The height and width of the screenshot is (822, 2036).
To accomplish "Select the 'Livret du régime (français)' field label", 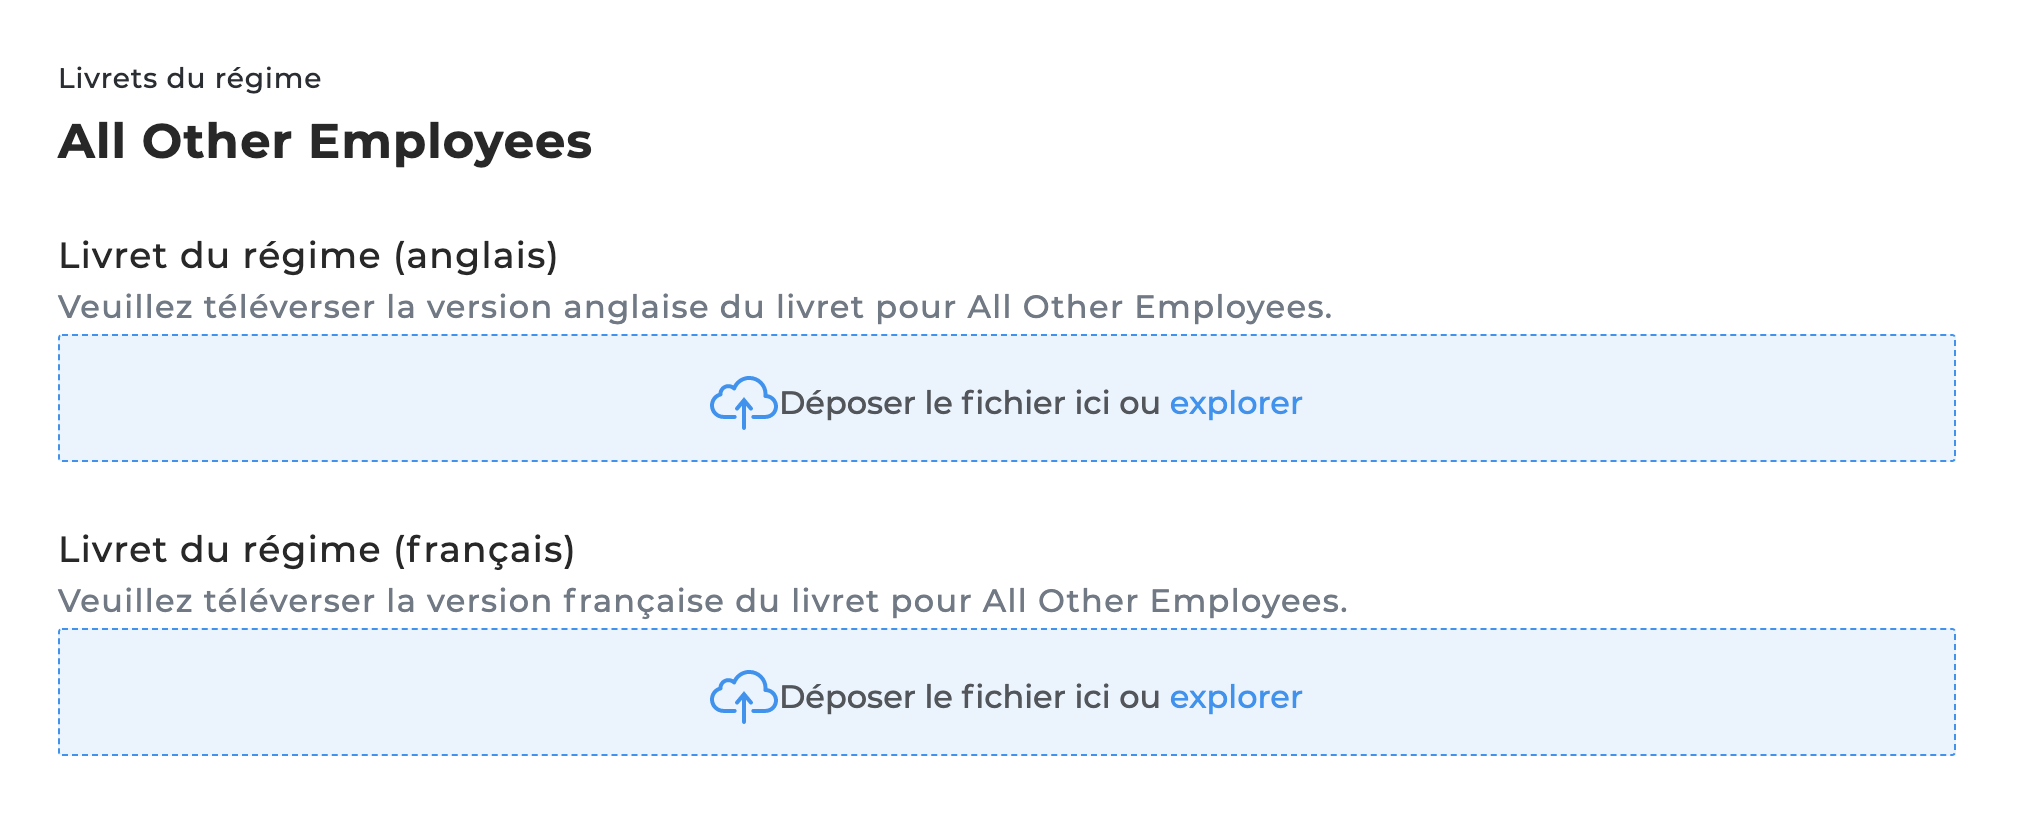I will click(x=317, y=550).
